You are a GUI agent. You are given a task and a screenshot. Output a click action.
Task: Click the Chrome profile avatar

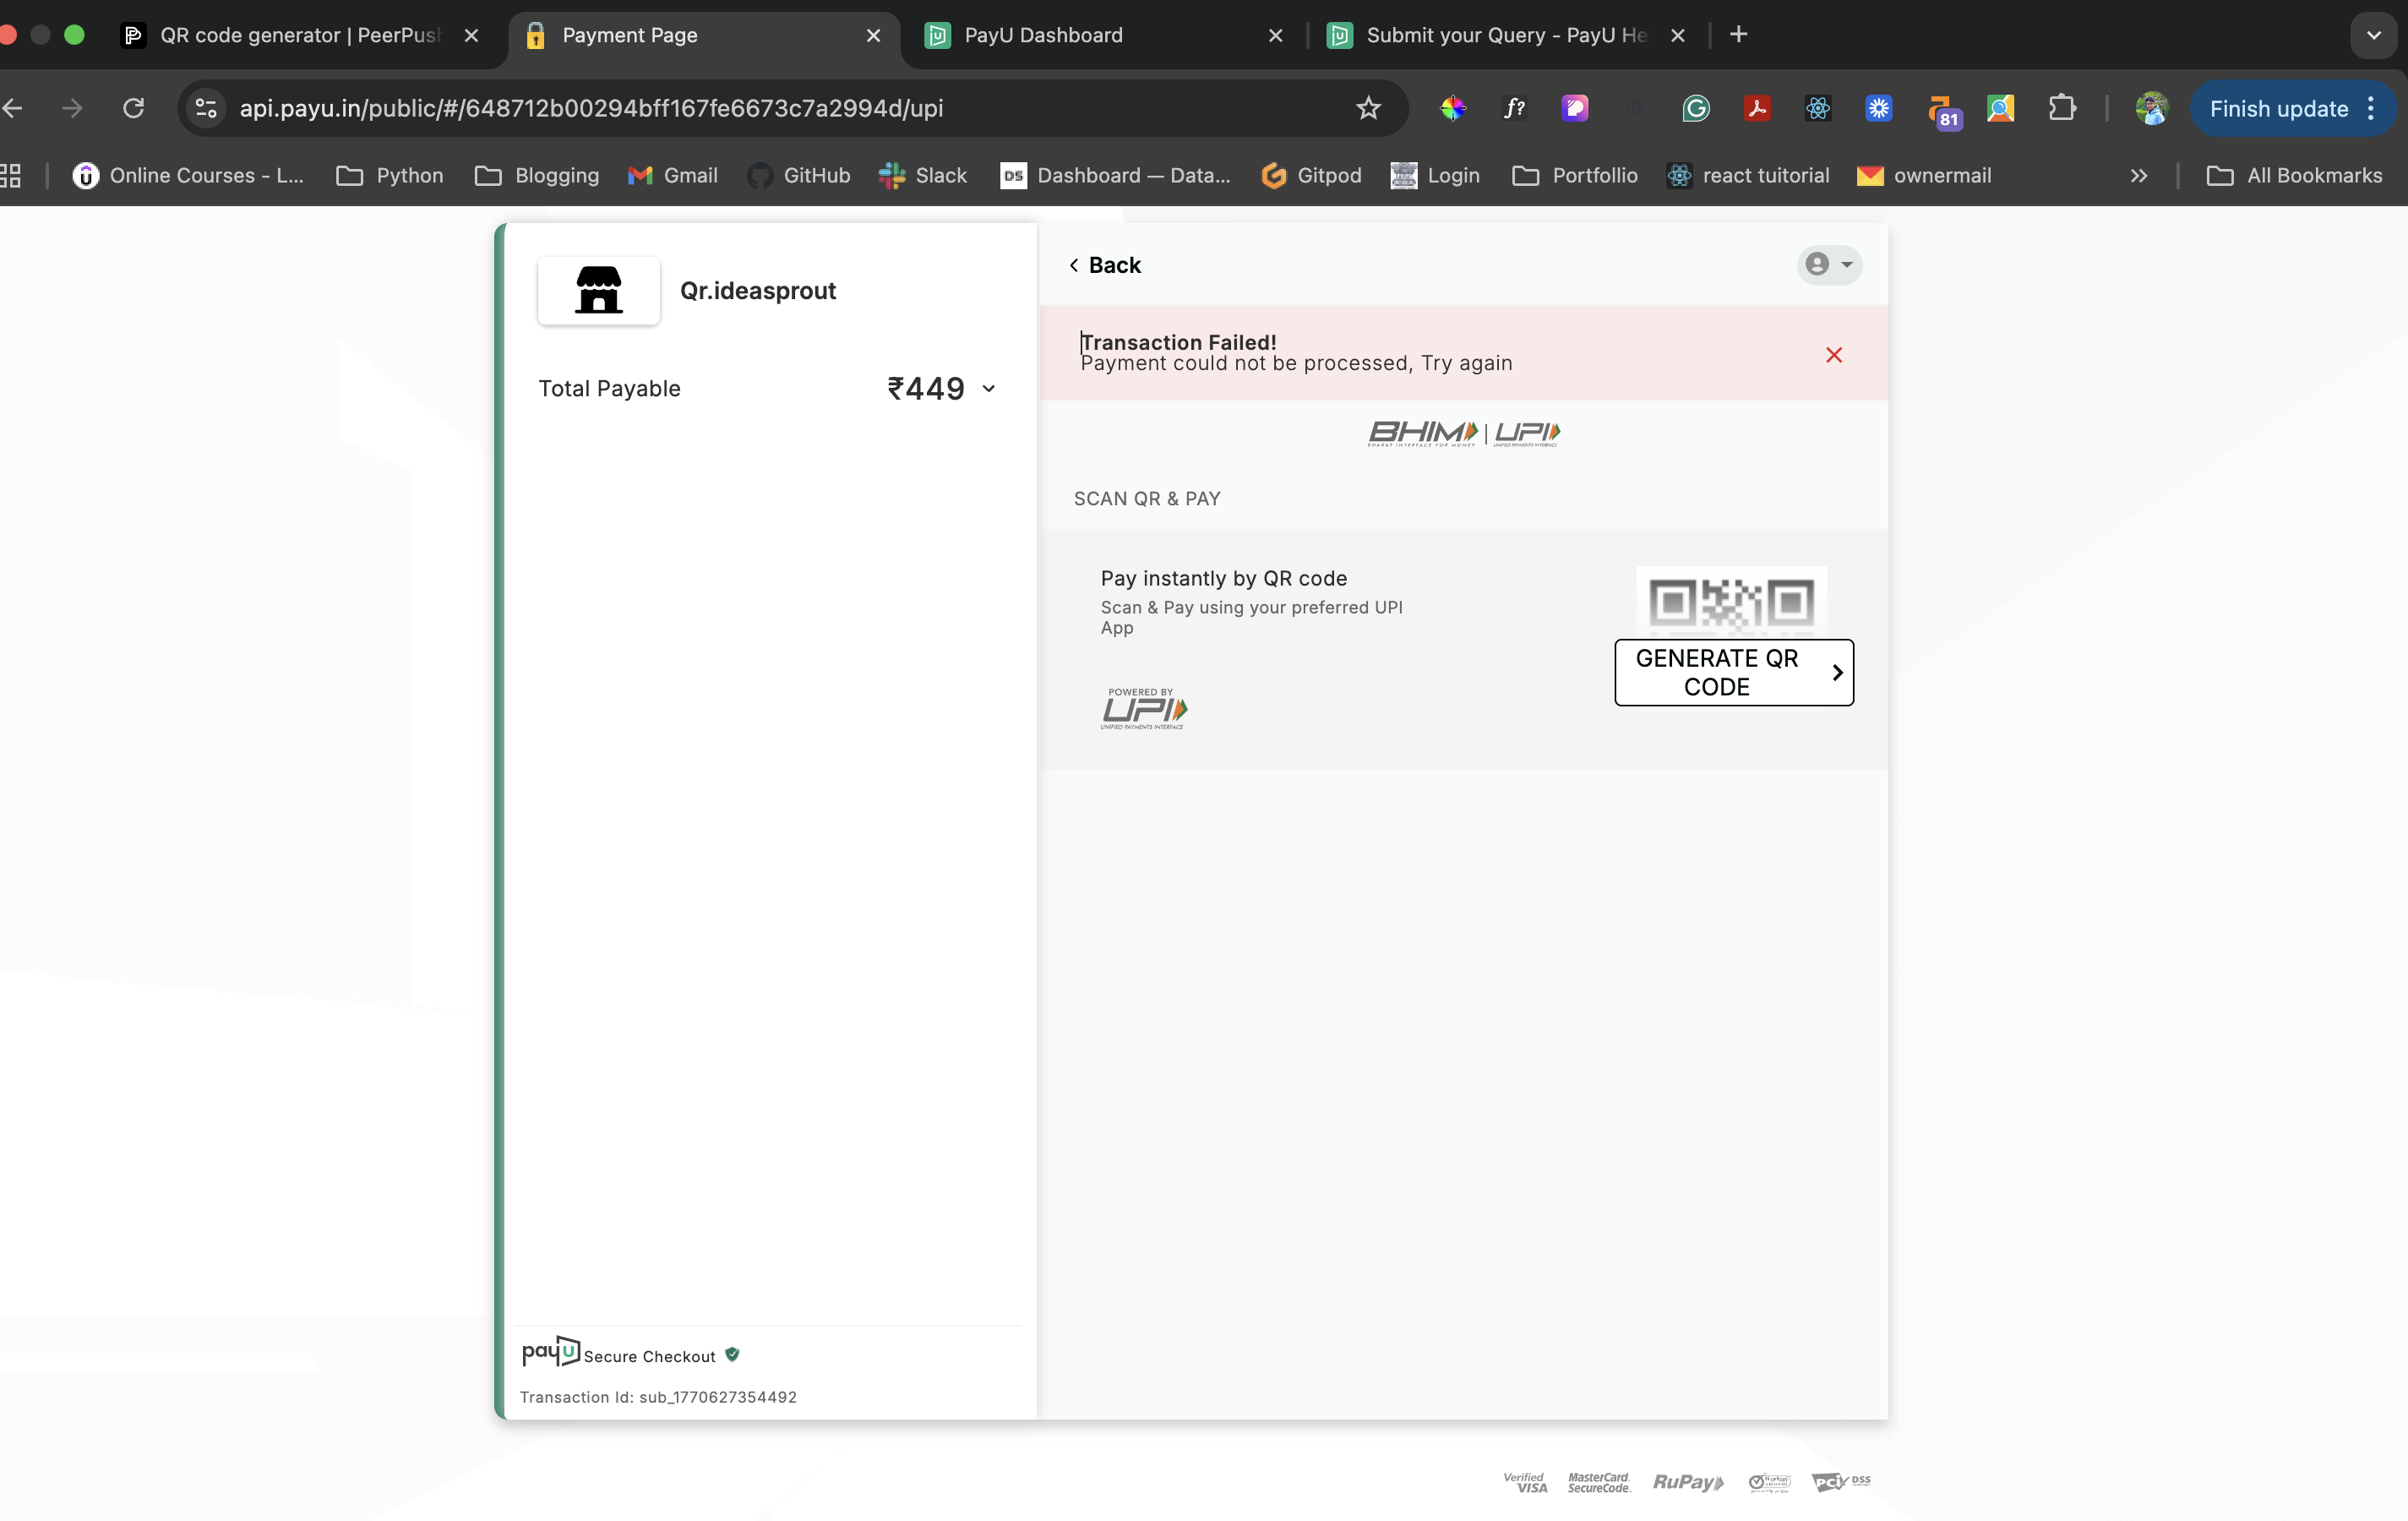click(x=2151, y=108)
